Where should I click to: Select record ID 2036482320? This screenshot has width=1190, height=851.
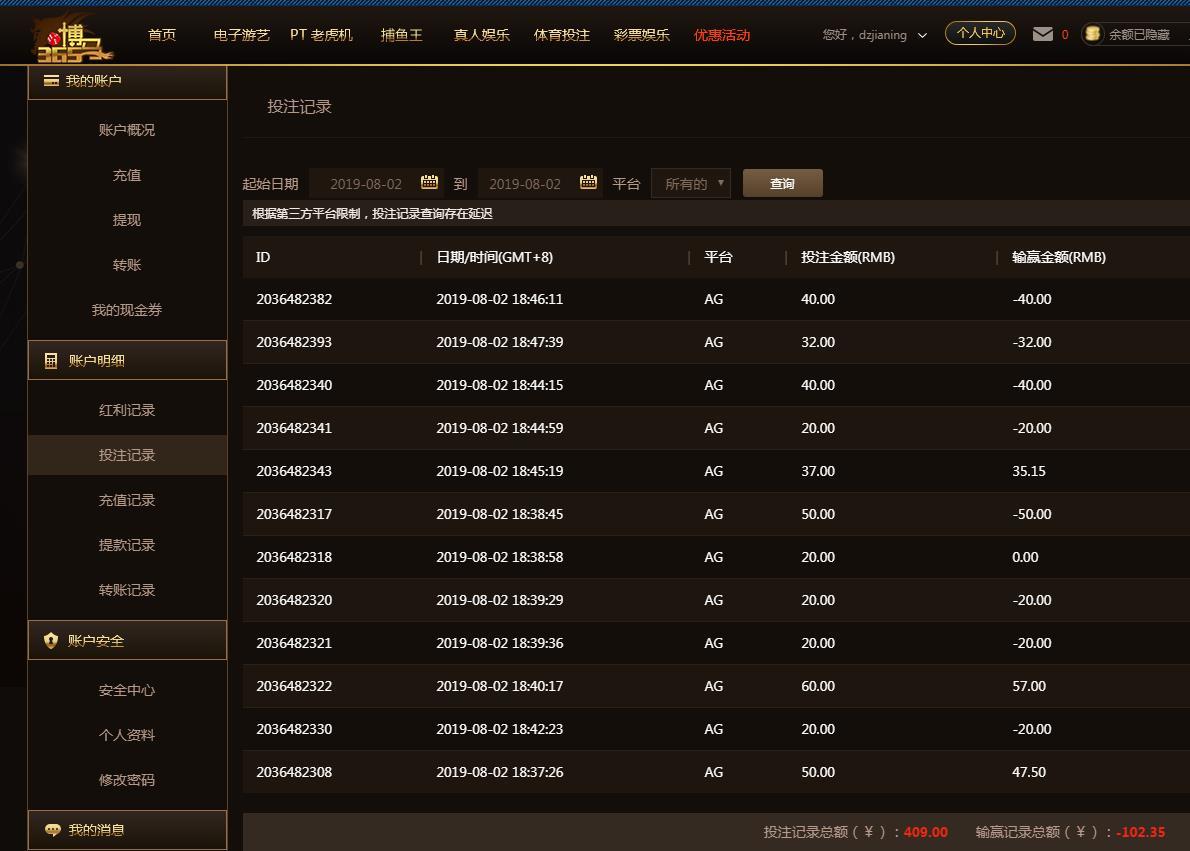(x=294, y=600)
